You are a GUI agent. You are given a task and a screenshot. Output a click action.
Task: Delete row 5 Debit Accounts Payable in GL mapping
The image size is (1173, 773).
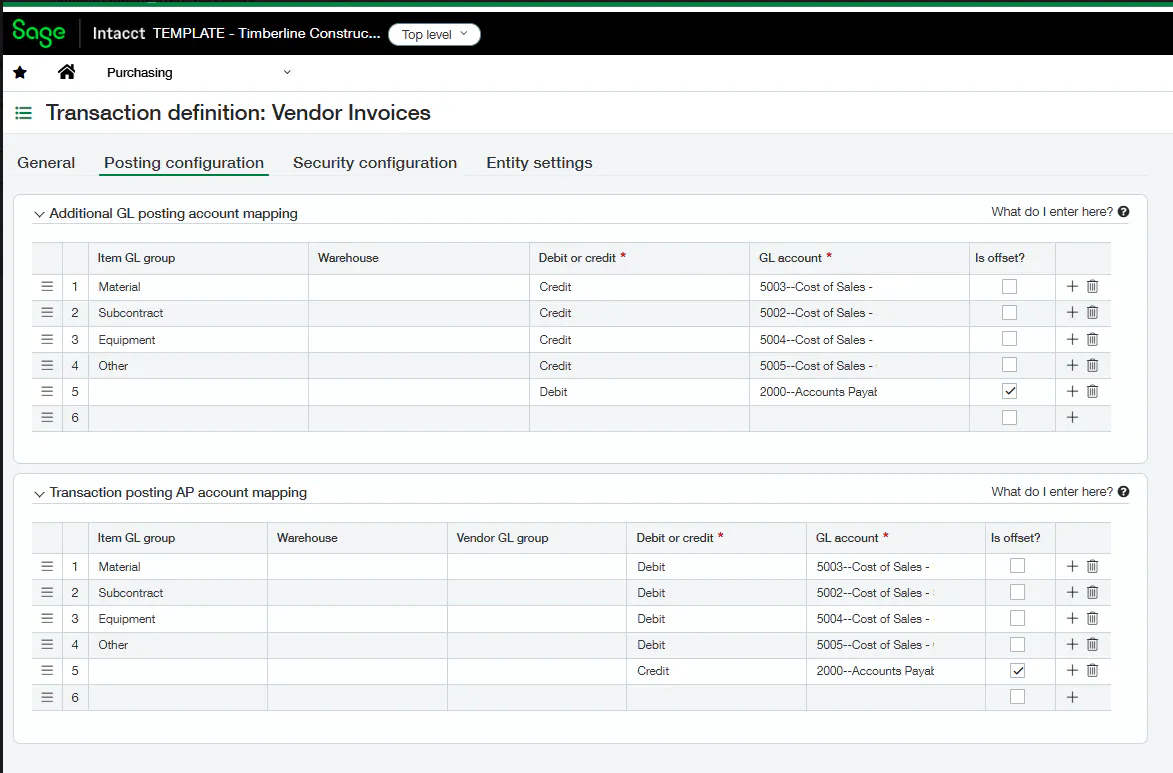[x=1092, y=391]
